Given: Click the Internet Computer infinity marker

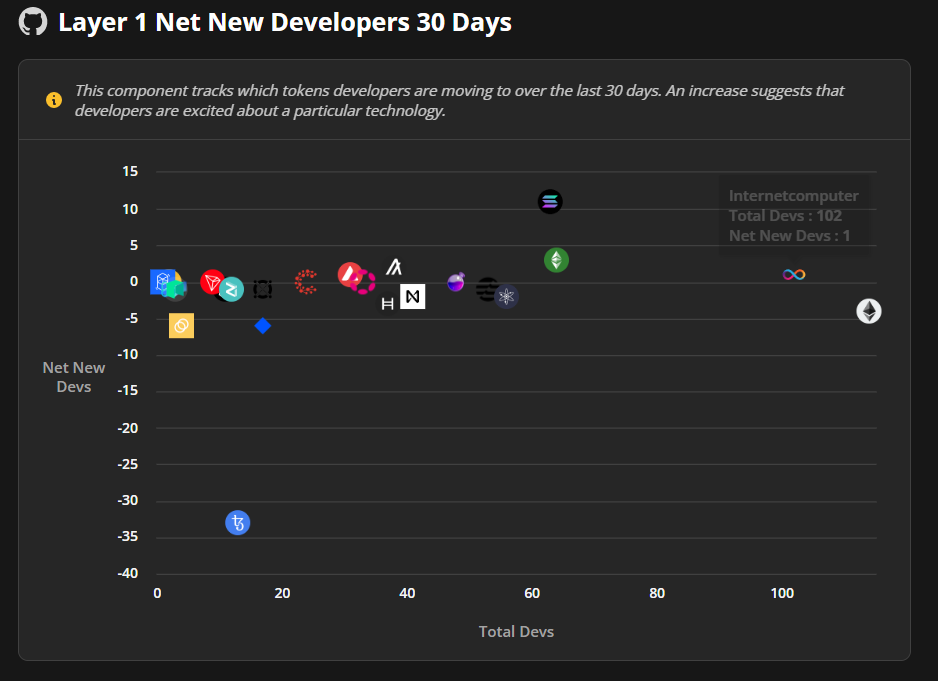Looking at the screenshot, I should pyautogui.click(x=794, y=275).
